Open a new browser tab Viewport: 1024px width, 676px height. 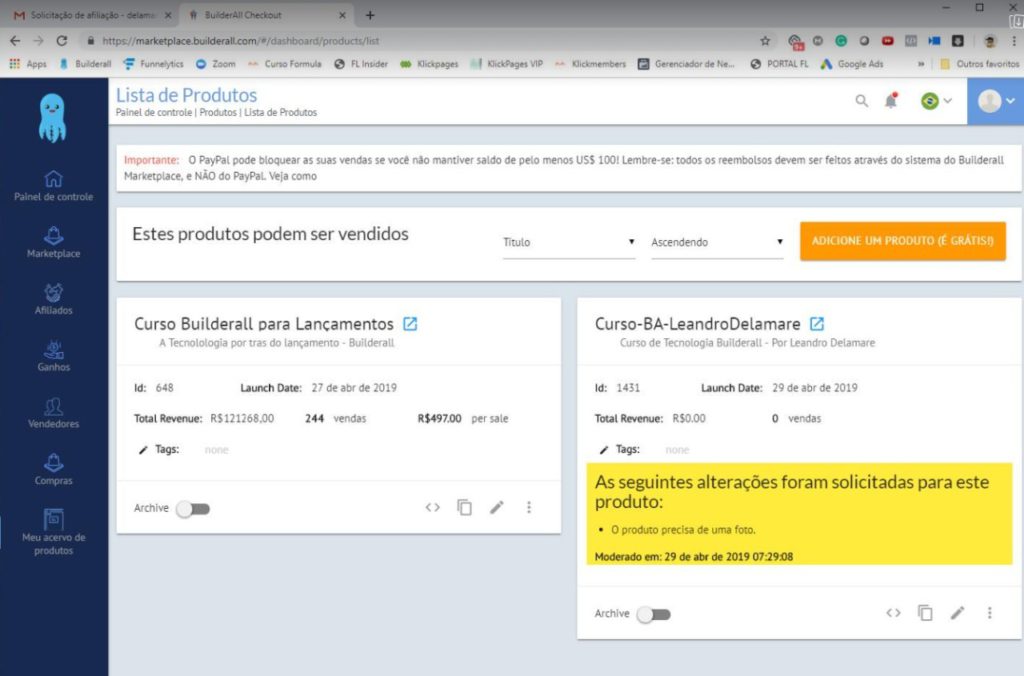(370, 14)
